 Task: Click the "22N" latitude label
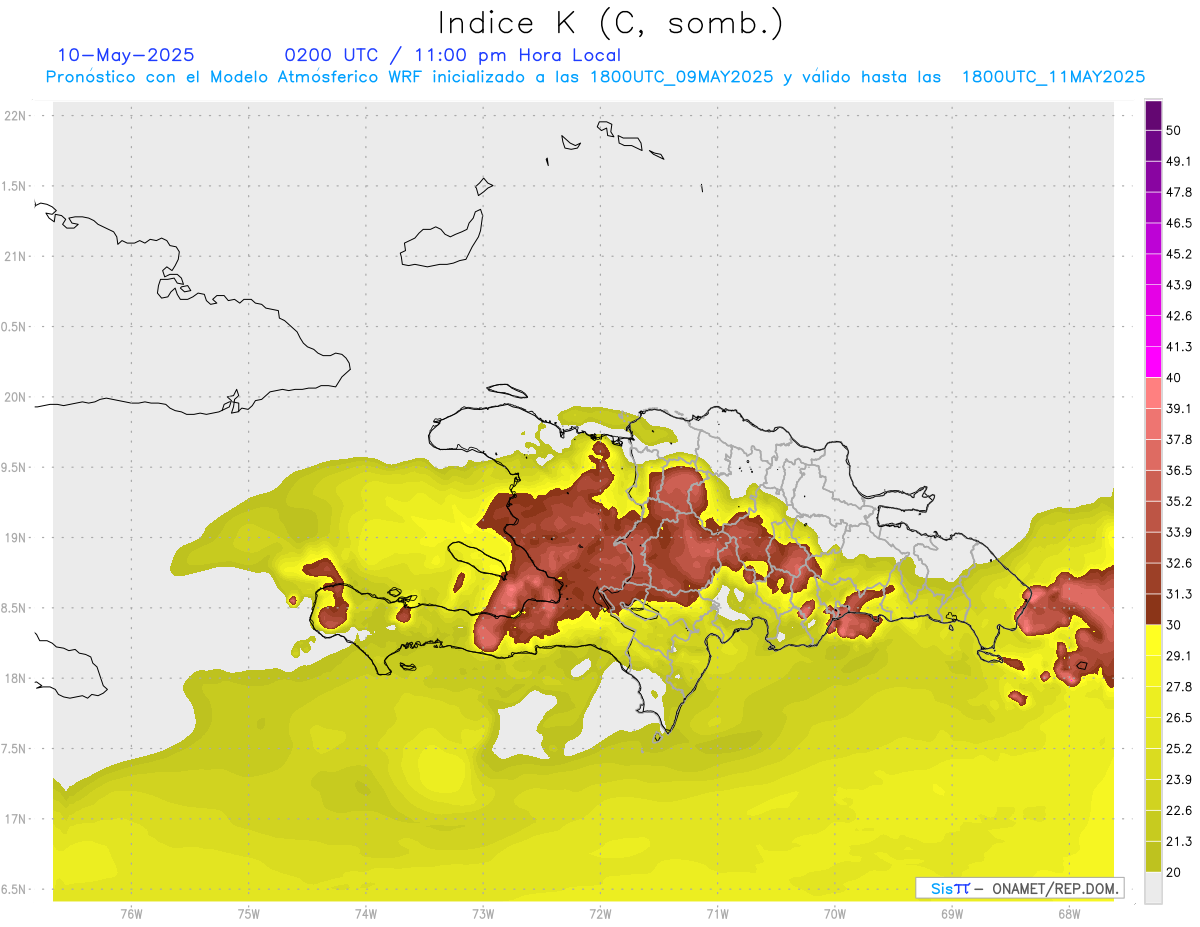15,115
